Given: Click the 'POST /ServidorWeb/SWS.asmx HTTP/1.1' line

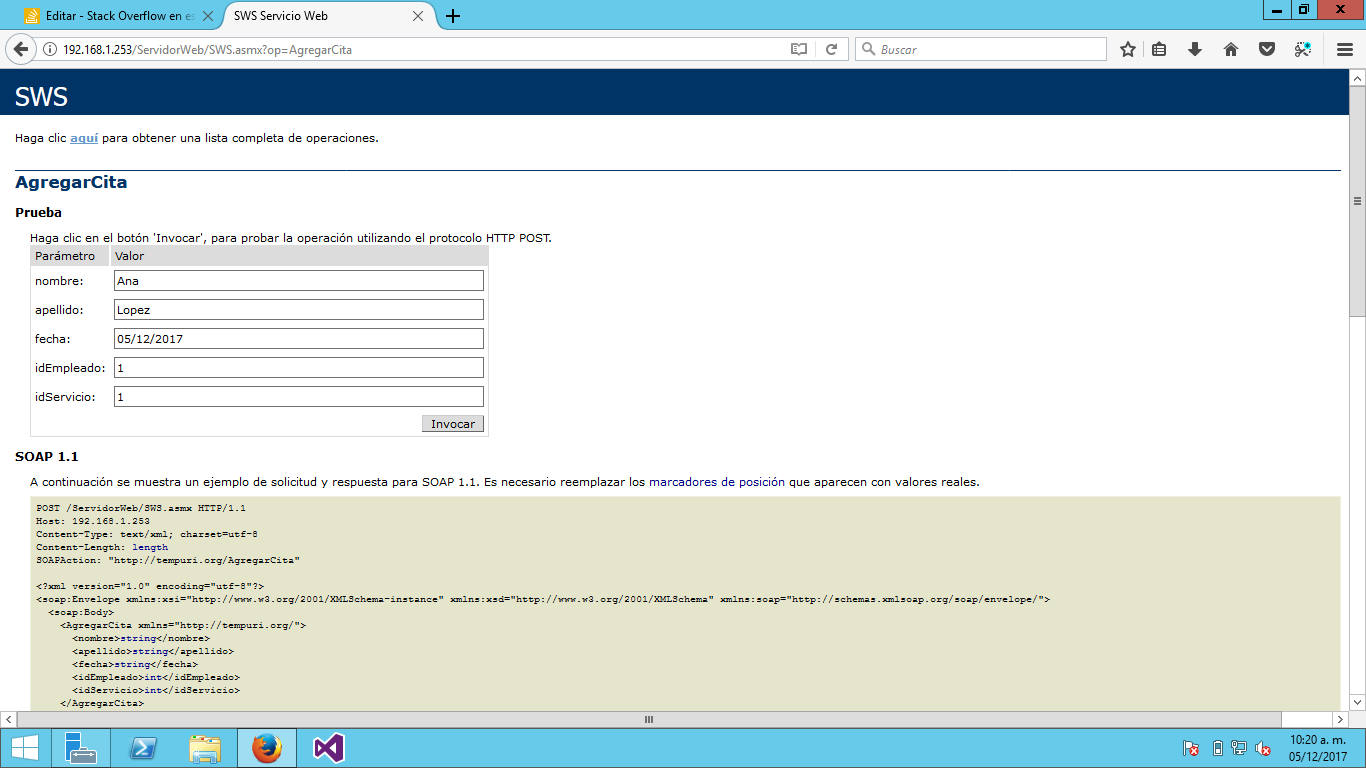Looking at the screenshot, I should 141,508.
